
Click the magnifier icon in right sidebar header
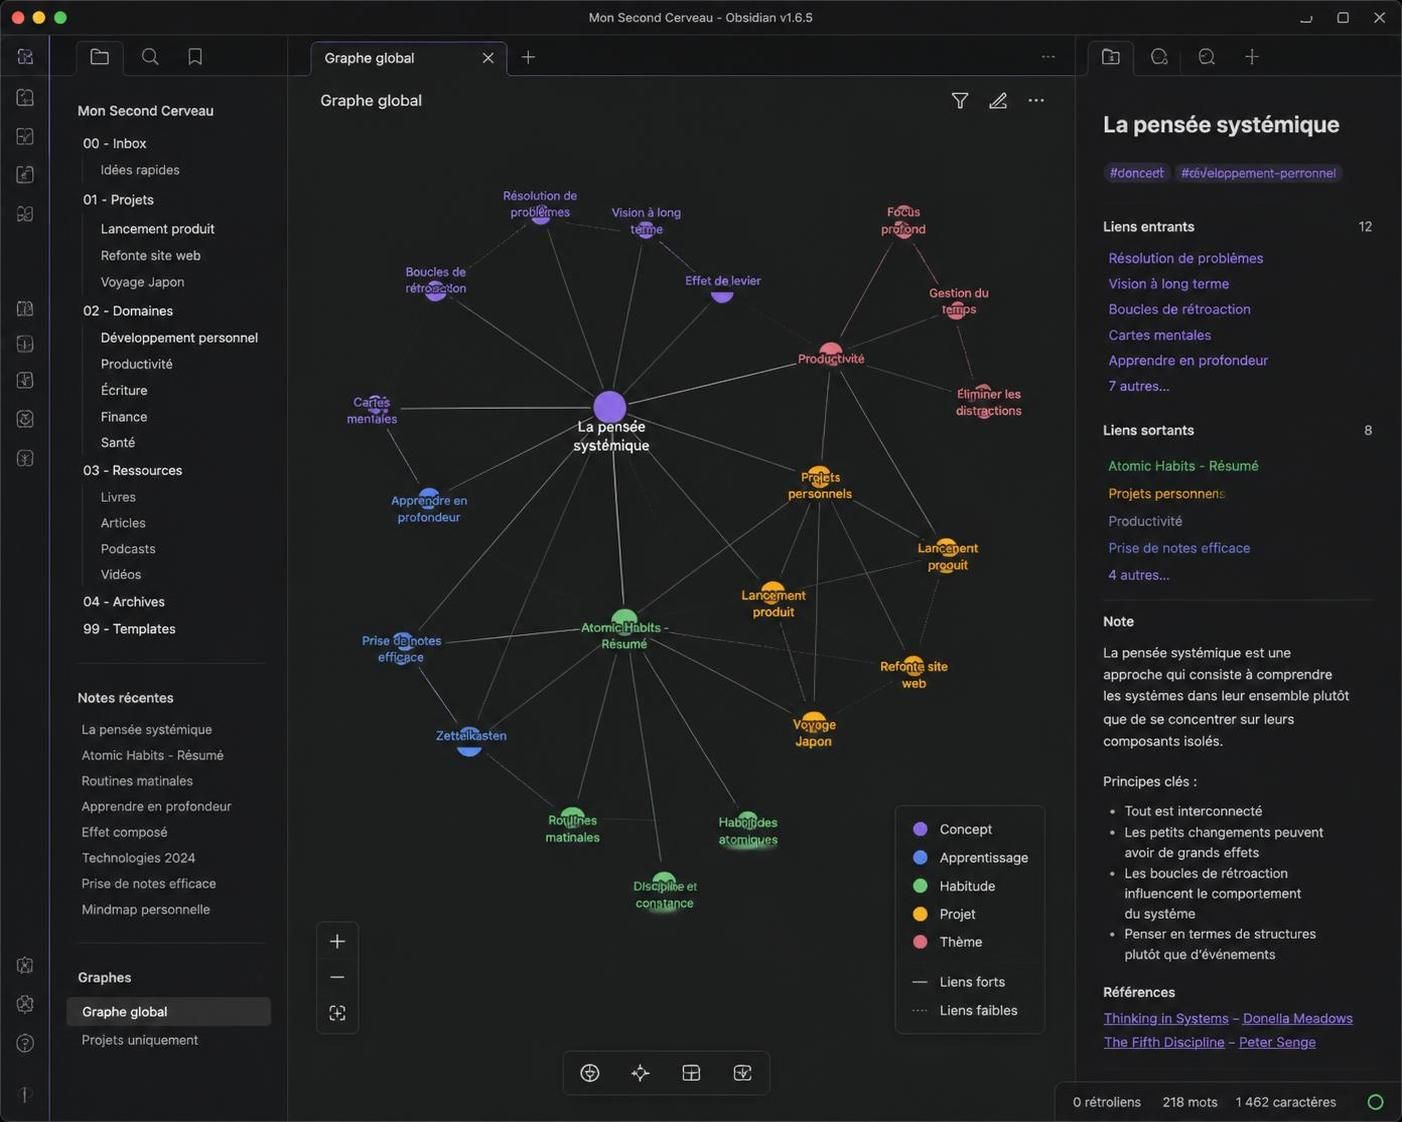click(x=1207, y=57)
